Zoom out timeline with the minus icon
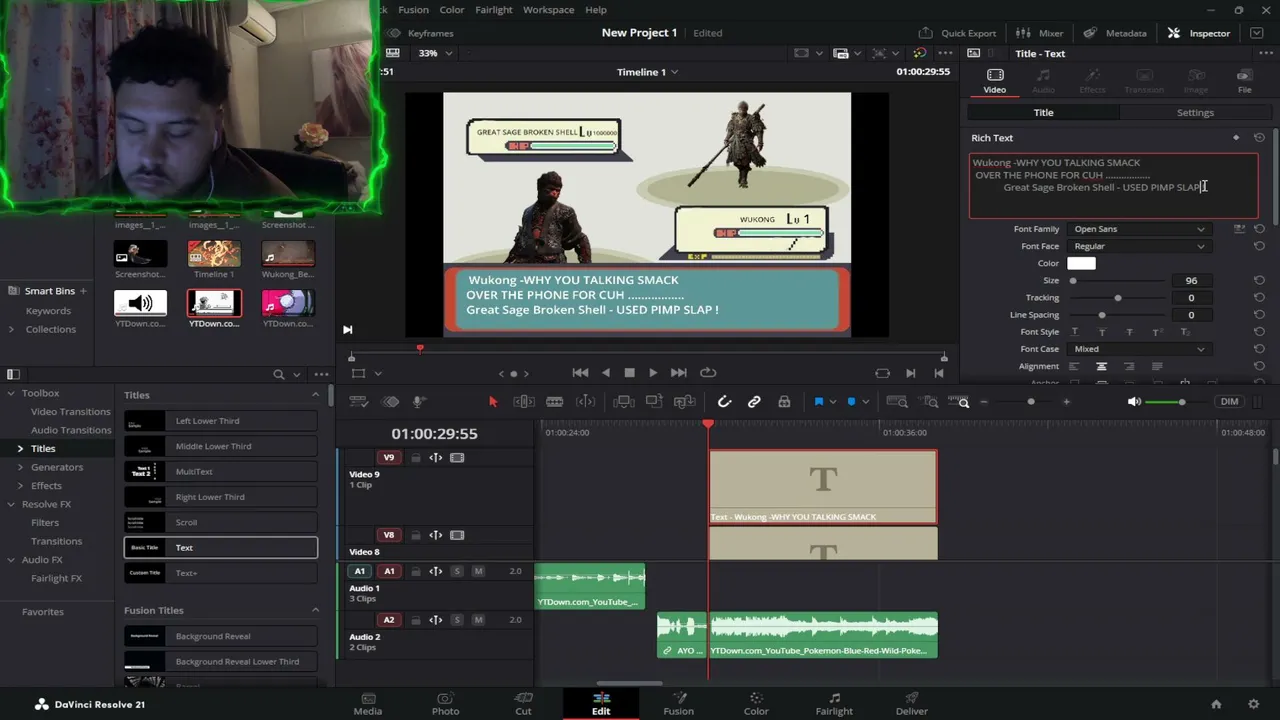 [x=984, y=402]
